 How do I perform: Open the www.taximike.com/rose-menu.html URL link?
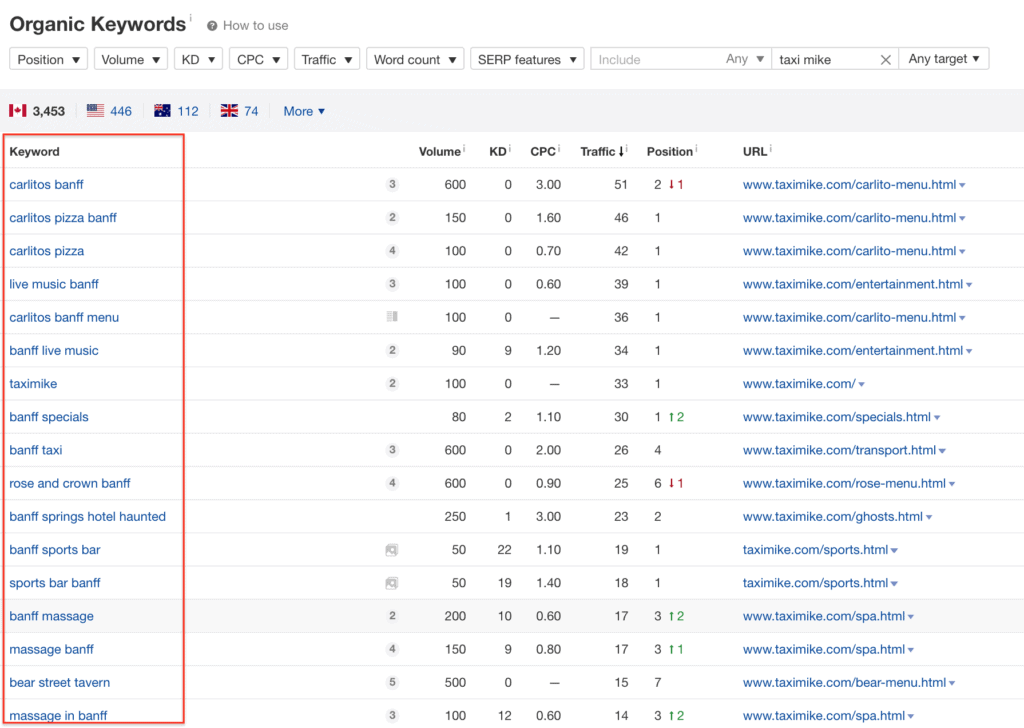tap(844, 483)
